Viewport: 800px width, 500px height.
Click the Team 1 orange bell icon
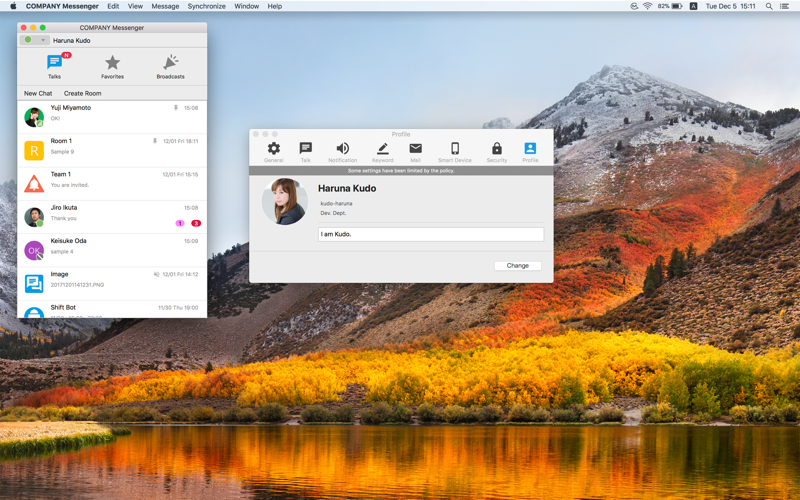coord(34,184)
